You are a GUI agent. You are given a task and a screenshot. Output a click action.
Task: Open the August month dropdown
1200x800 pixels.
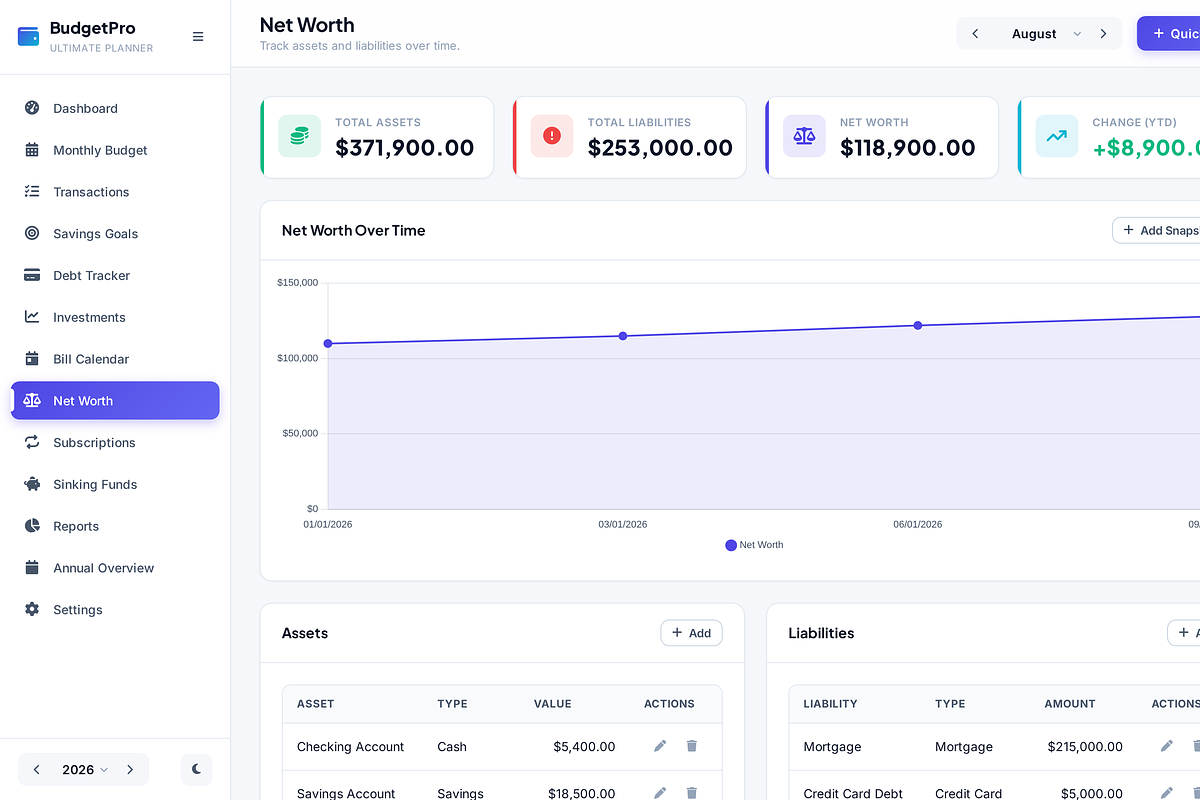[1046, 34]
